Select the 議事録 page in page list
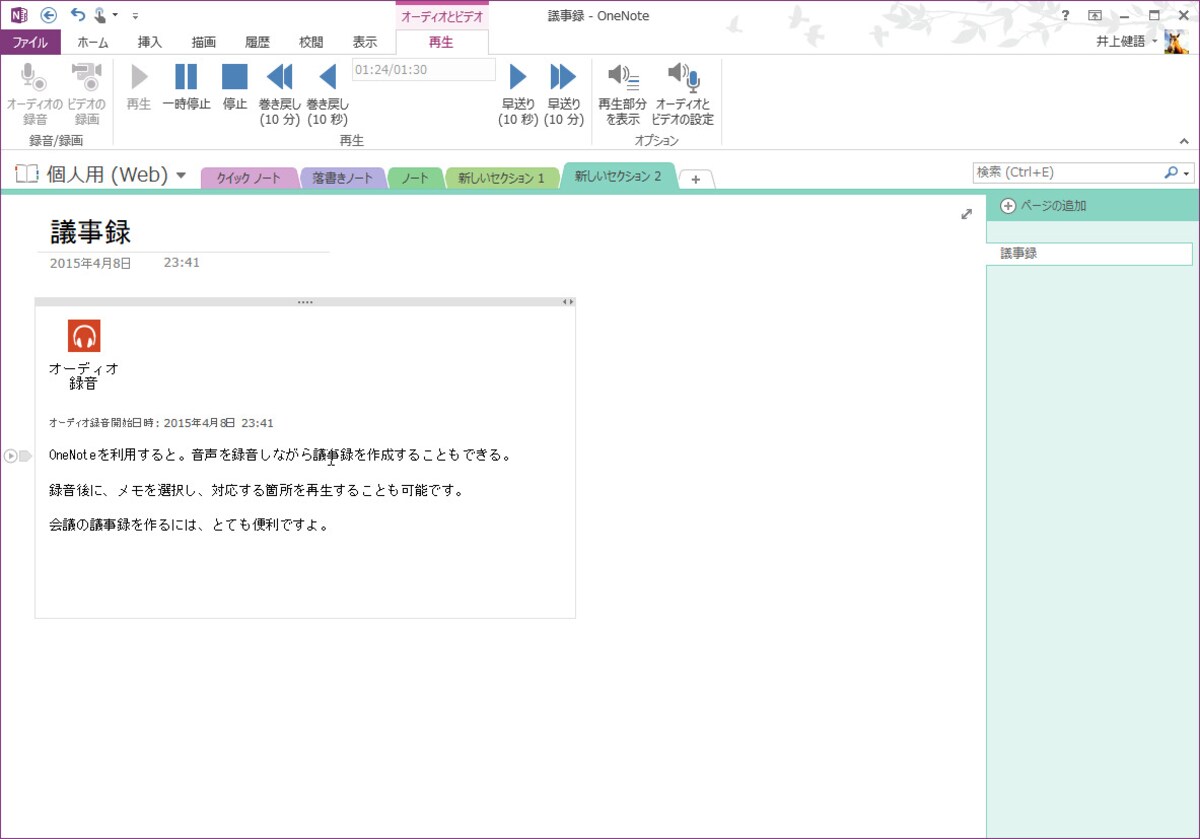 [1089, 254]
